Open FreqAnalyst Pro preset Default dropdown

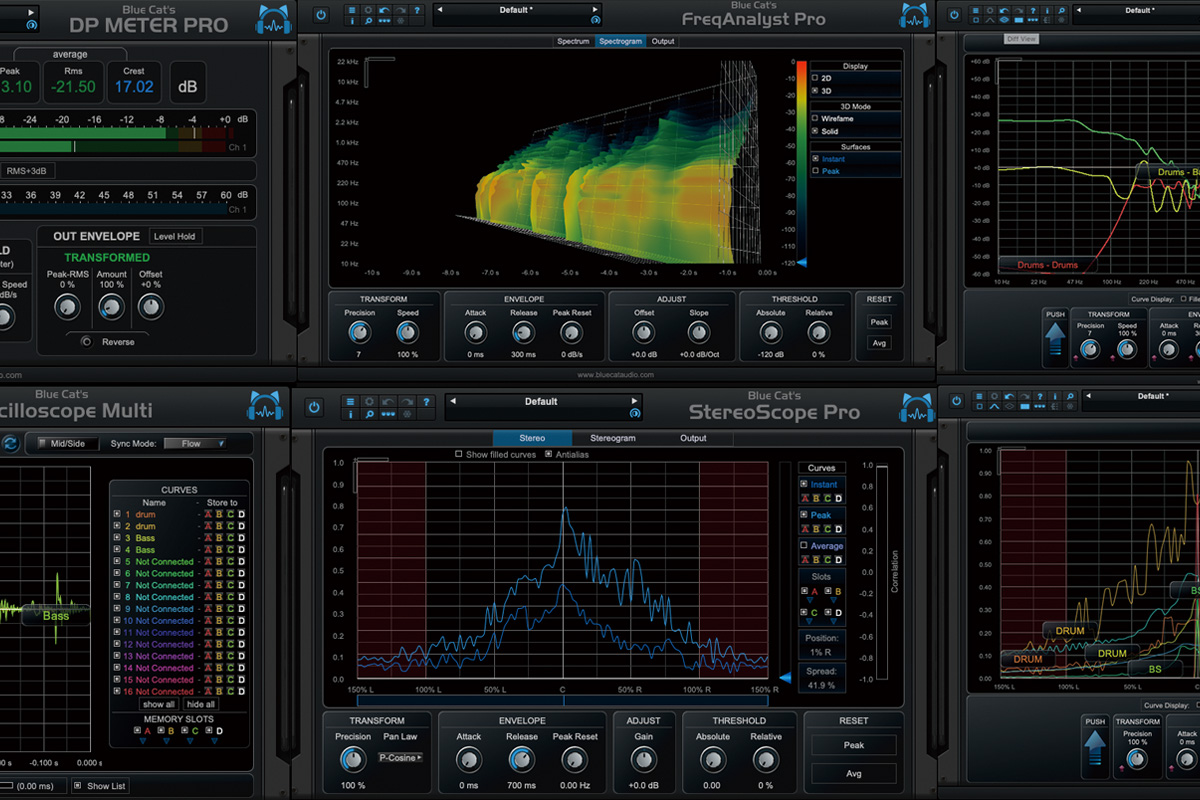pos(517,10)
